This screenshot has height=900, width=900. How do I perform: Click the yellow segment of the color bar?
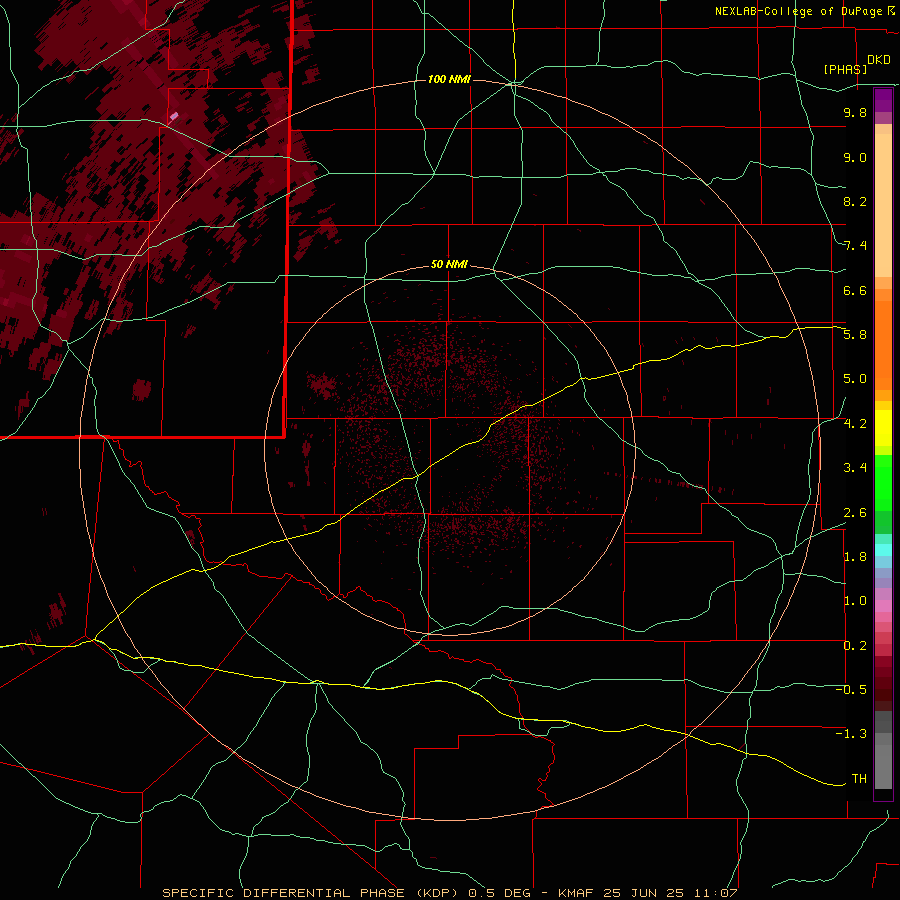(x=883, y=428)
